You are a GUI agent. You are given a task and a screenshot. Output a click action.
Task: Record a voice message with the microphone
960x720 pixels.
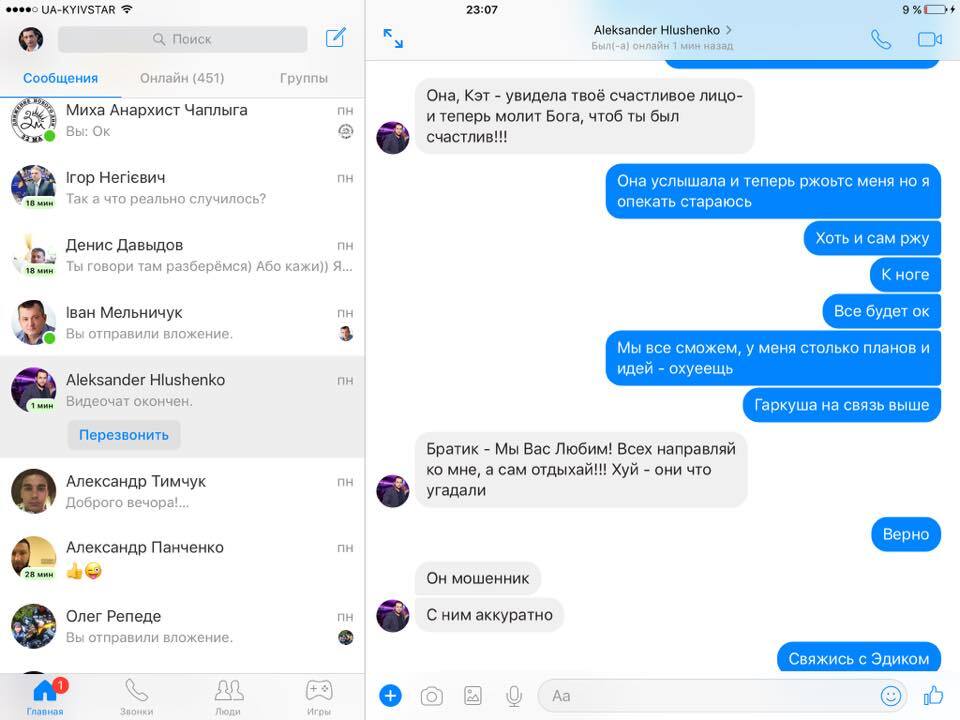point(514,695)
